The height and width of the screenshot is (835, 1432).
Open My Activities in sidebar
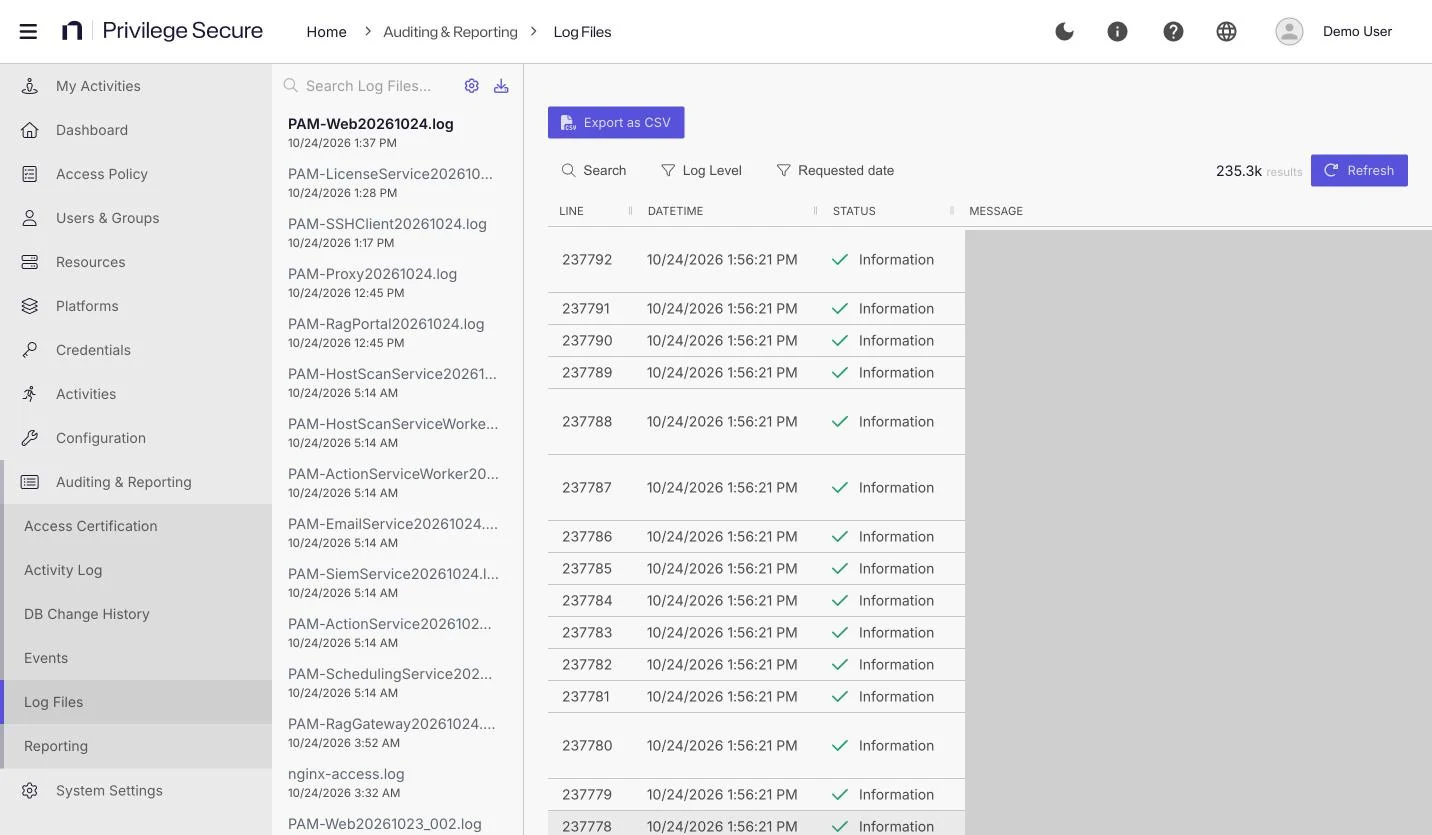click(x=136, y=86)
